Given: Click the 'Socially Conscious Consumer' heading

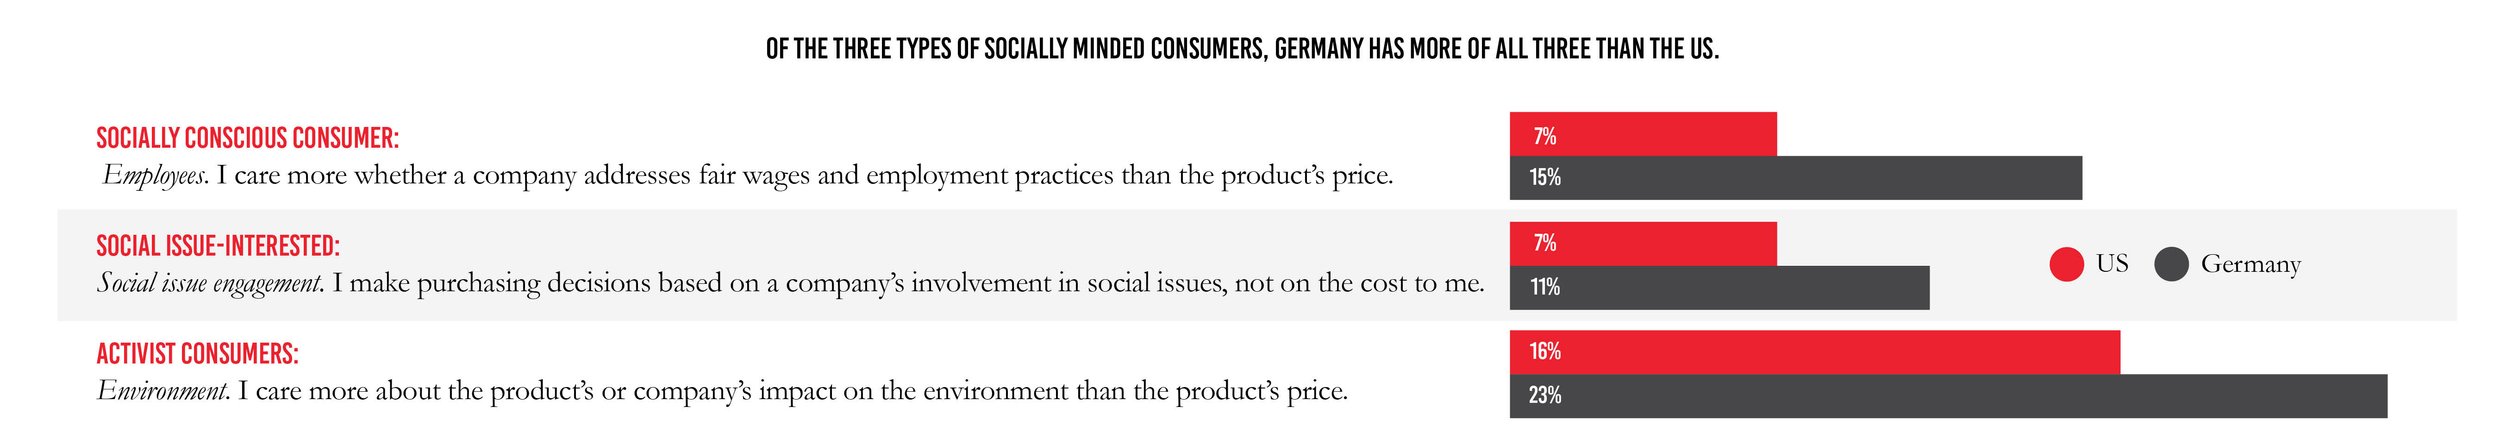Looking at the screenshot, I should [x=247, y=138].
